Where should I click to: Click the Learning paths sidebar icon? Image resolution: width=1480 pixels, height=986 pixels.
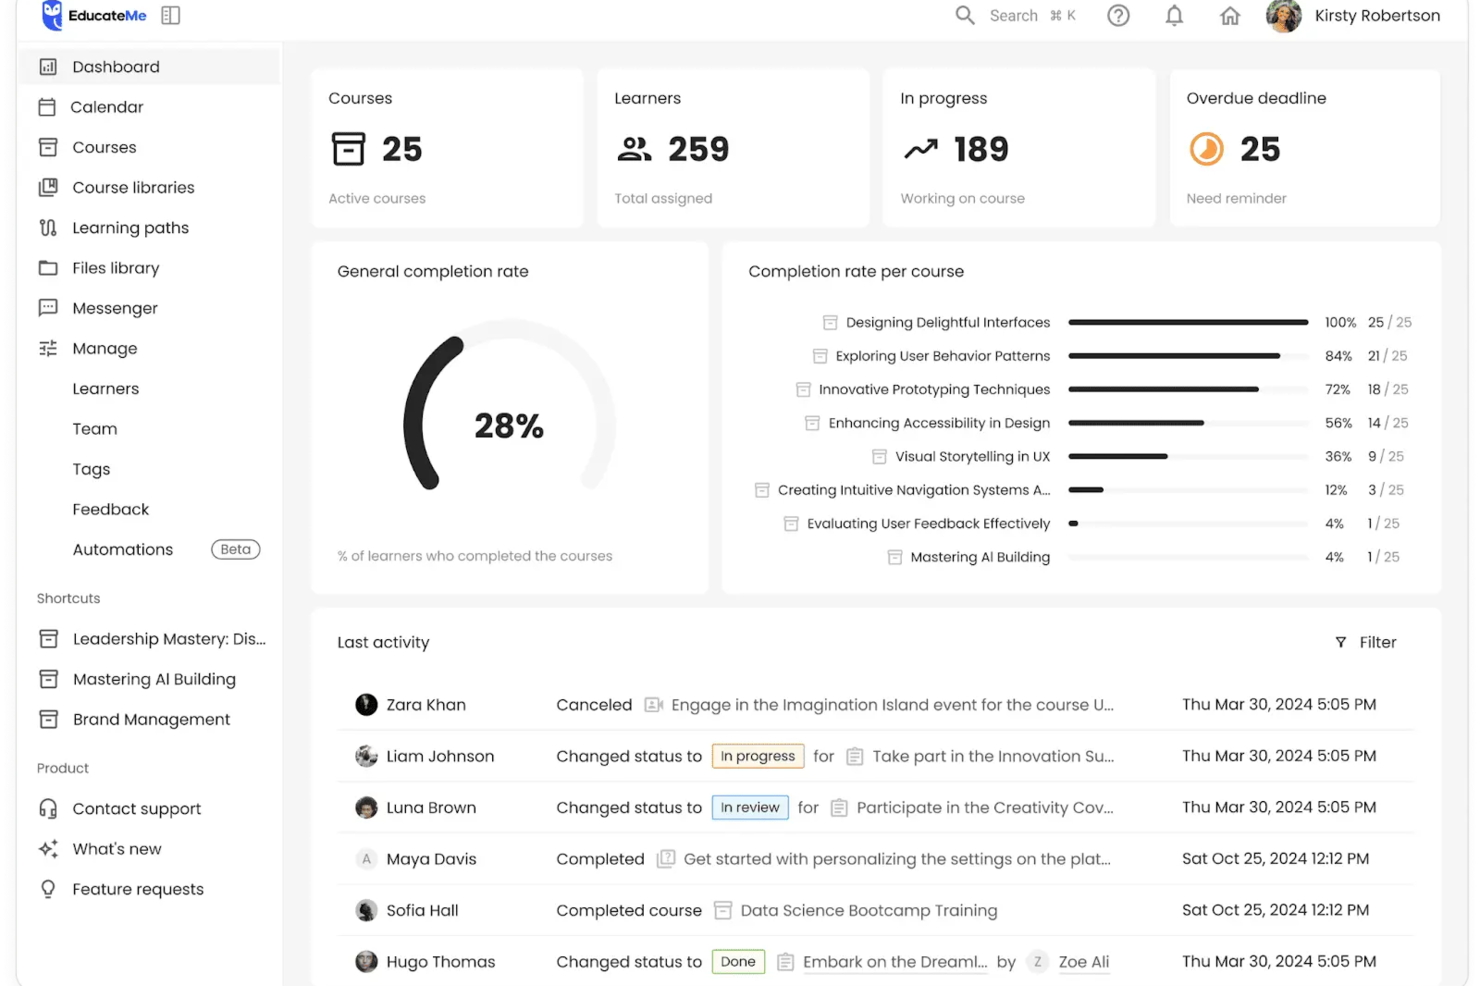48,227
